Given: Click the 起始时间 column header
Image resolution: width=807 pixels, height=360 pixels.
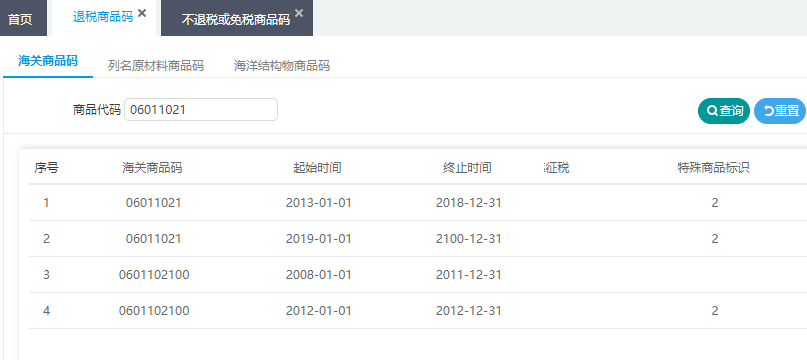Looking at the screenshot, I should [x=318, y=168].
